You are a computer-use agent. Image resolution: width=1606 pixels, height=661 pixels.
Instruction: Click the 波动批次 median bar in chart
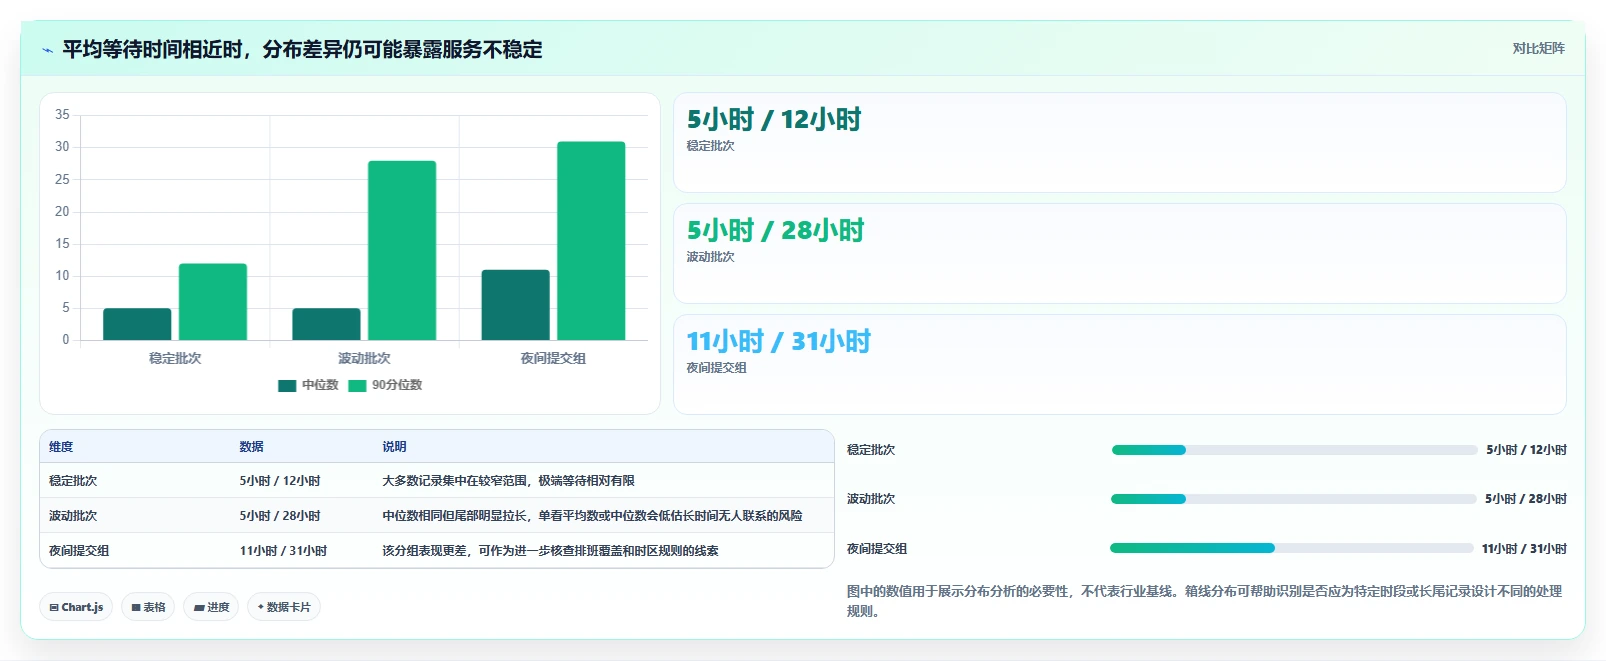click(326, 324)
